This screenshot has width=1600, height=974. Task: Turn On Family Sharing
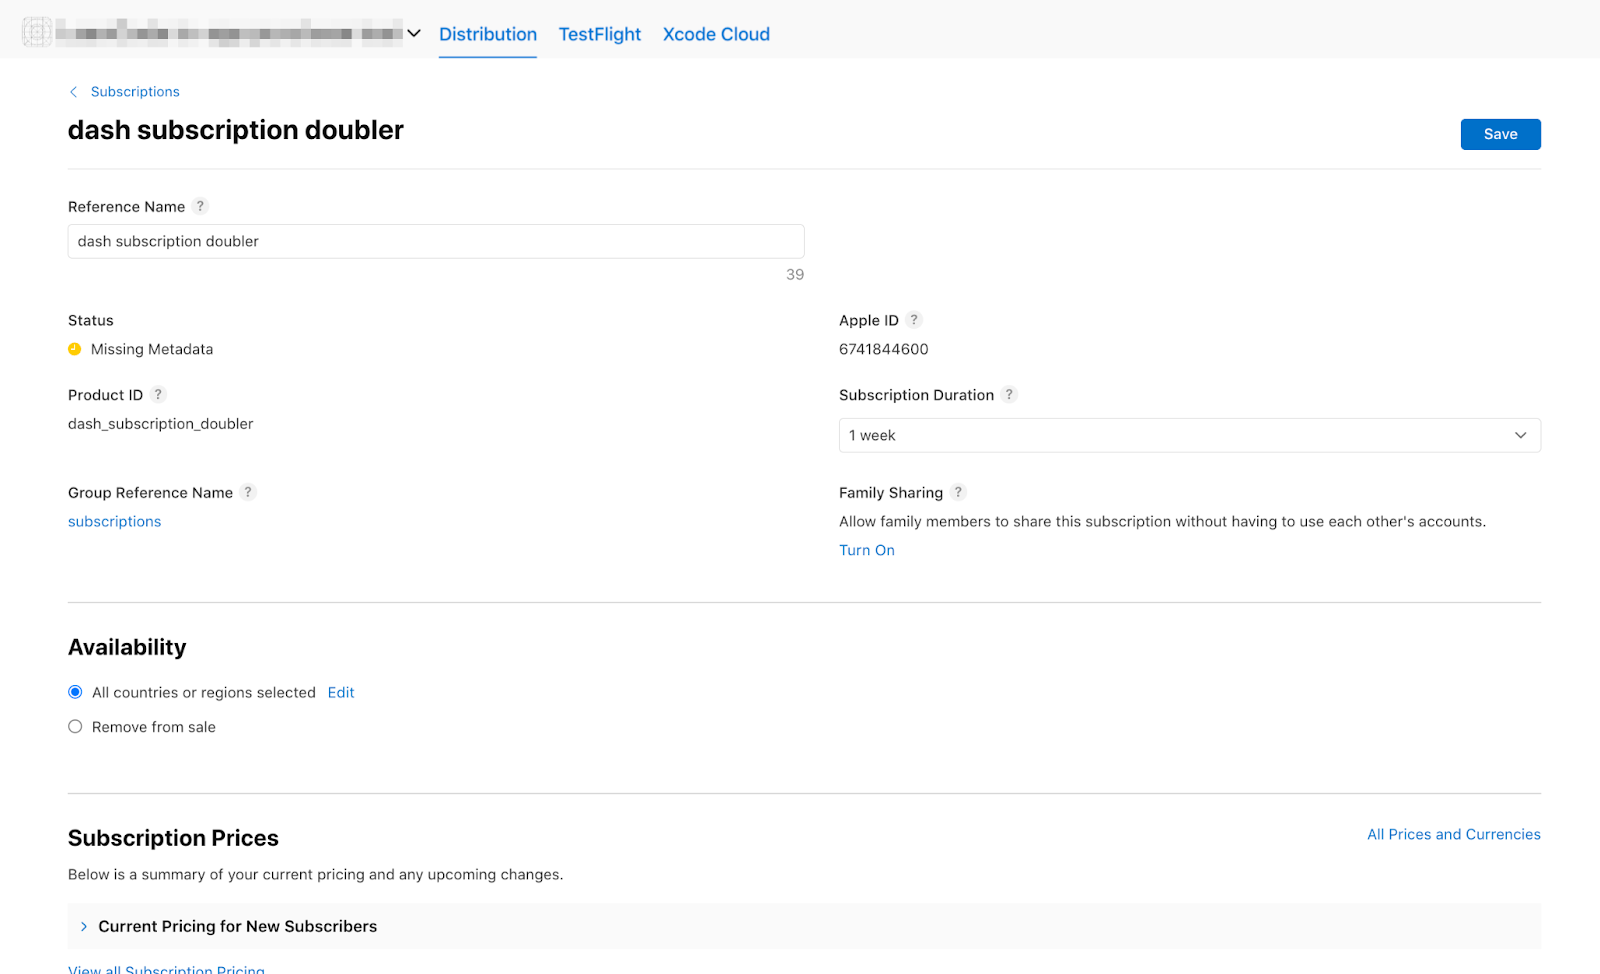[x=866, y=550]
